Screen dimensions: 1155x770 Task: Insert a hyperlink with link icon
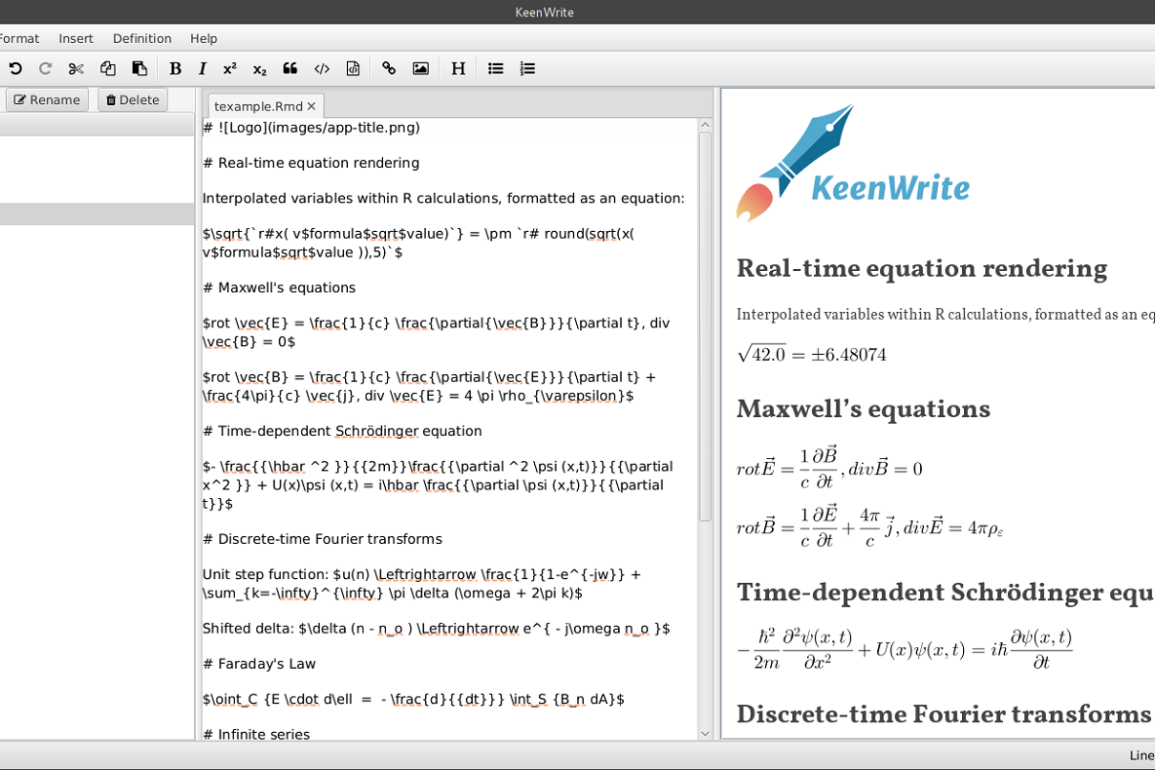[389, 69]
